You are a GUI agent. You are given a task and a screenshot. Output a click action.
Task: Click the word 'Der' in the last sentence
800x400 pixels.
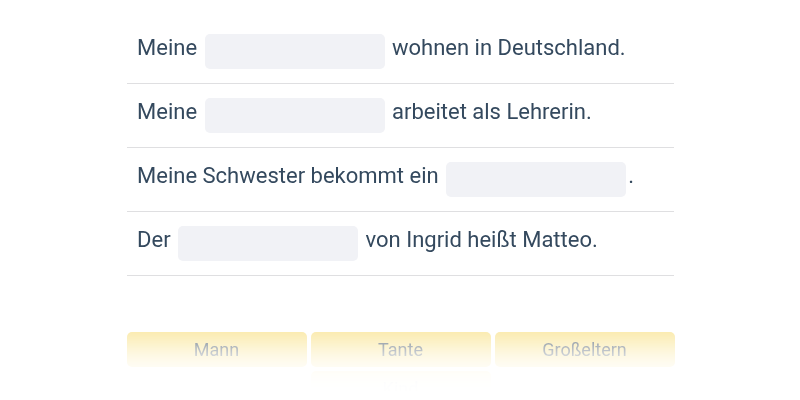[154, 240]
